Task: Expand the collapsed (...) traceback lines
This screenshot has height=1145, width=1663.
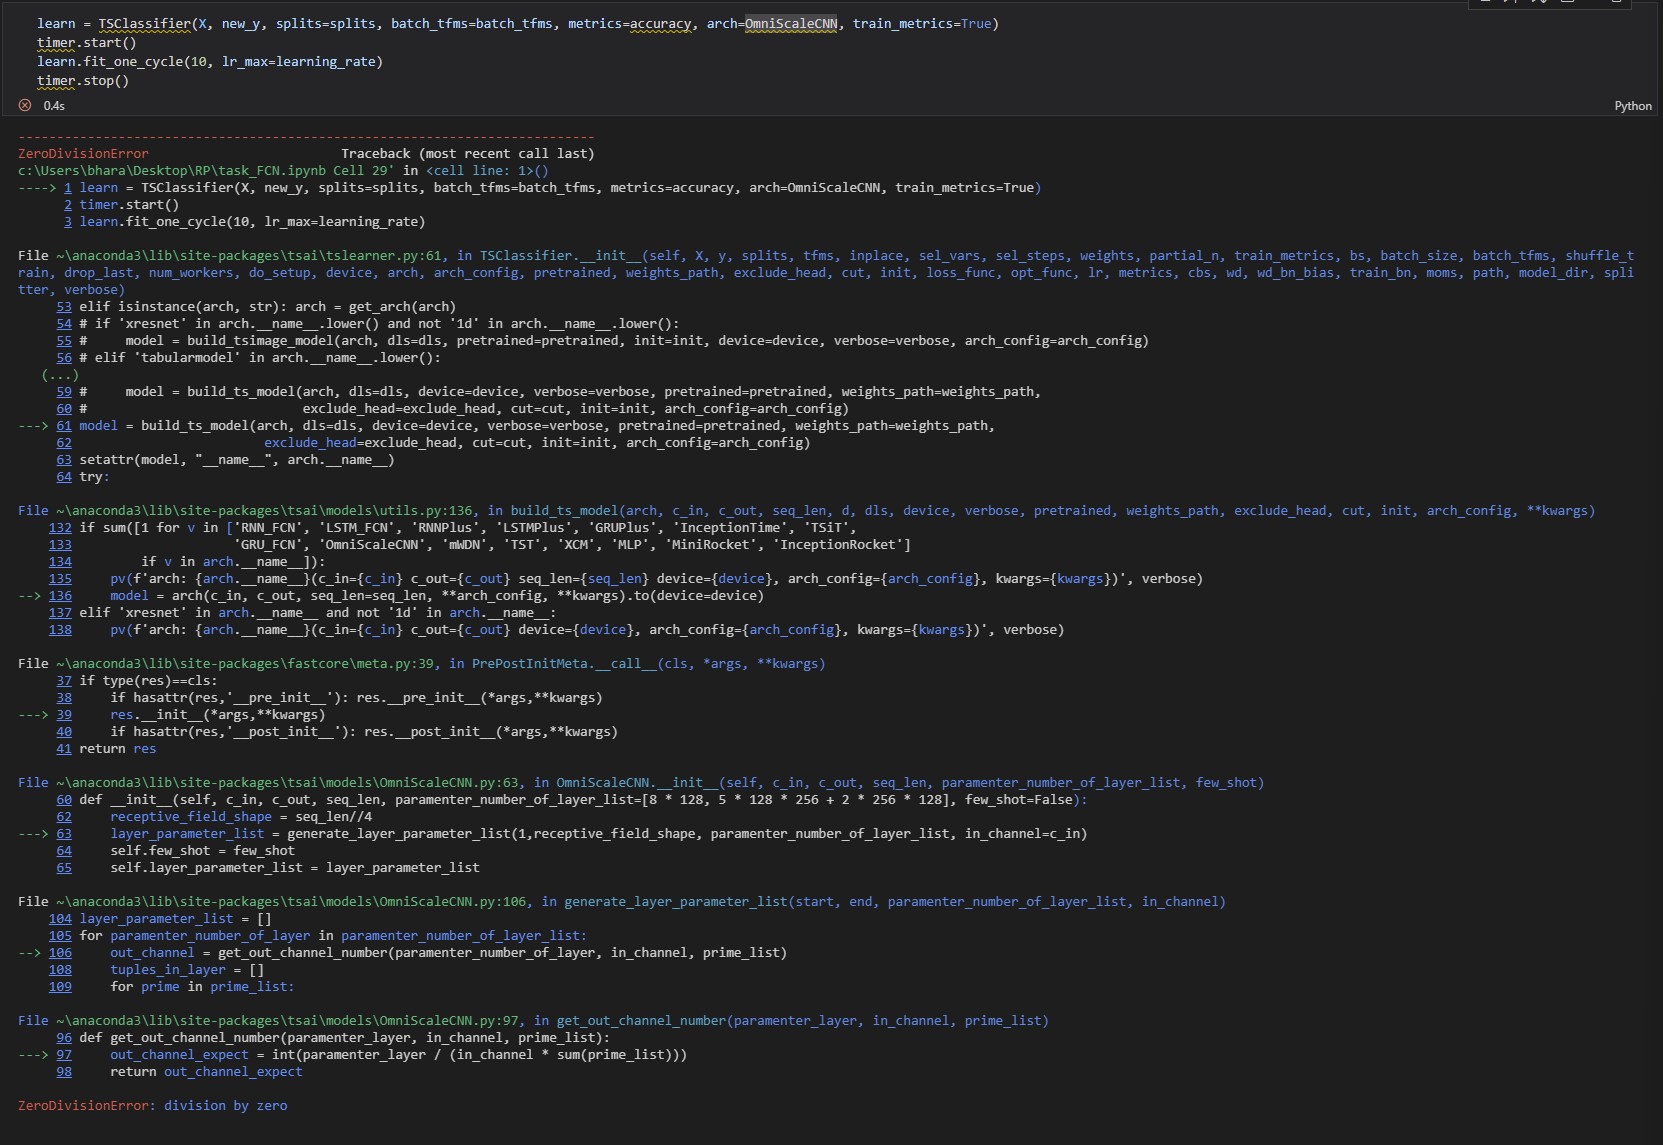Action: pyautogui.click(x=62, y=375)
